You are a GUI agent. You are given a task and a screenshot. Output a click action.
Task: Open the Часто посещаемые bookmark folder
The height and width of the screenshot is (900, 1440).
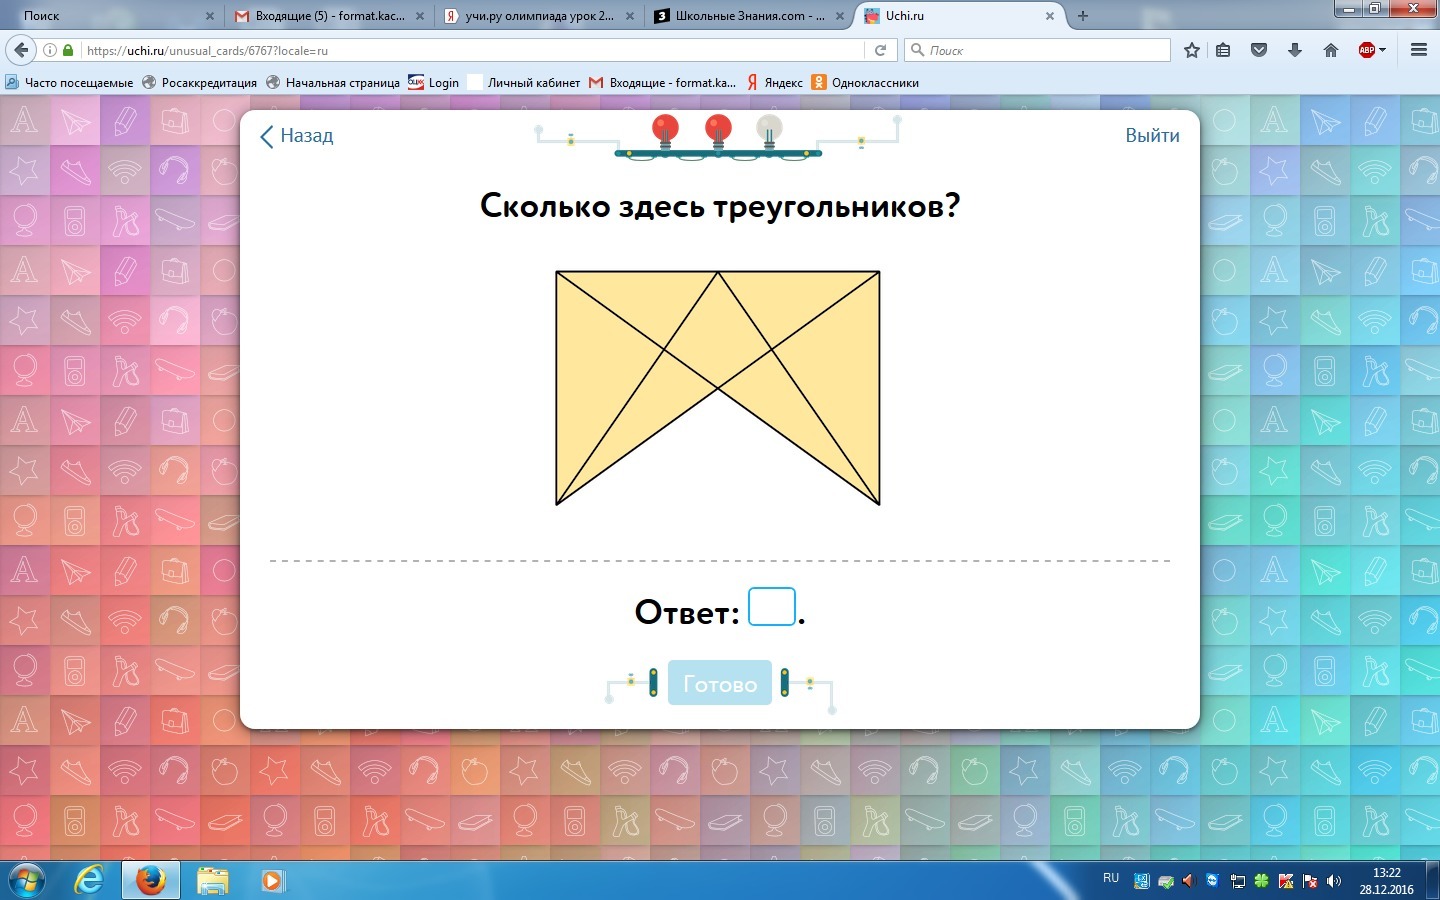pyautogui.click(x=69, y=82)
